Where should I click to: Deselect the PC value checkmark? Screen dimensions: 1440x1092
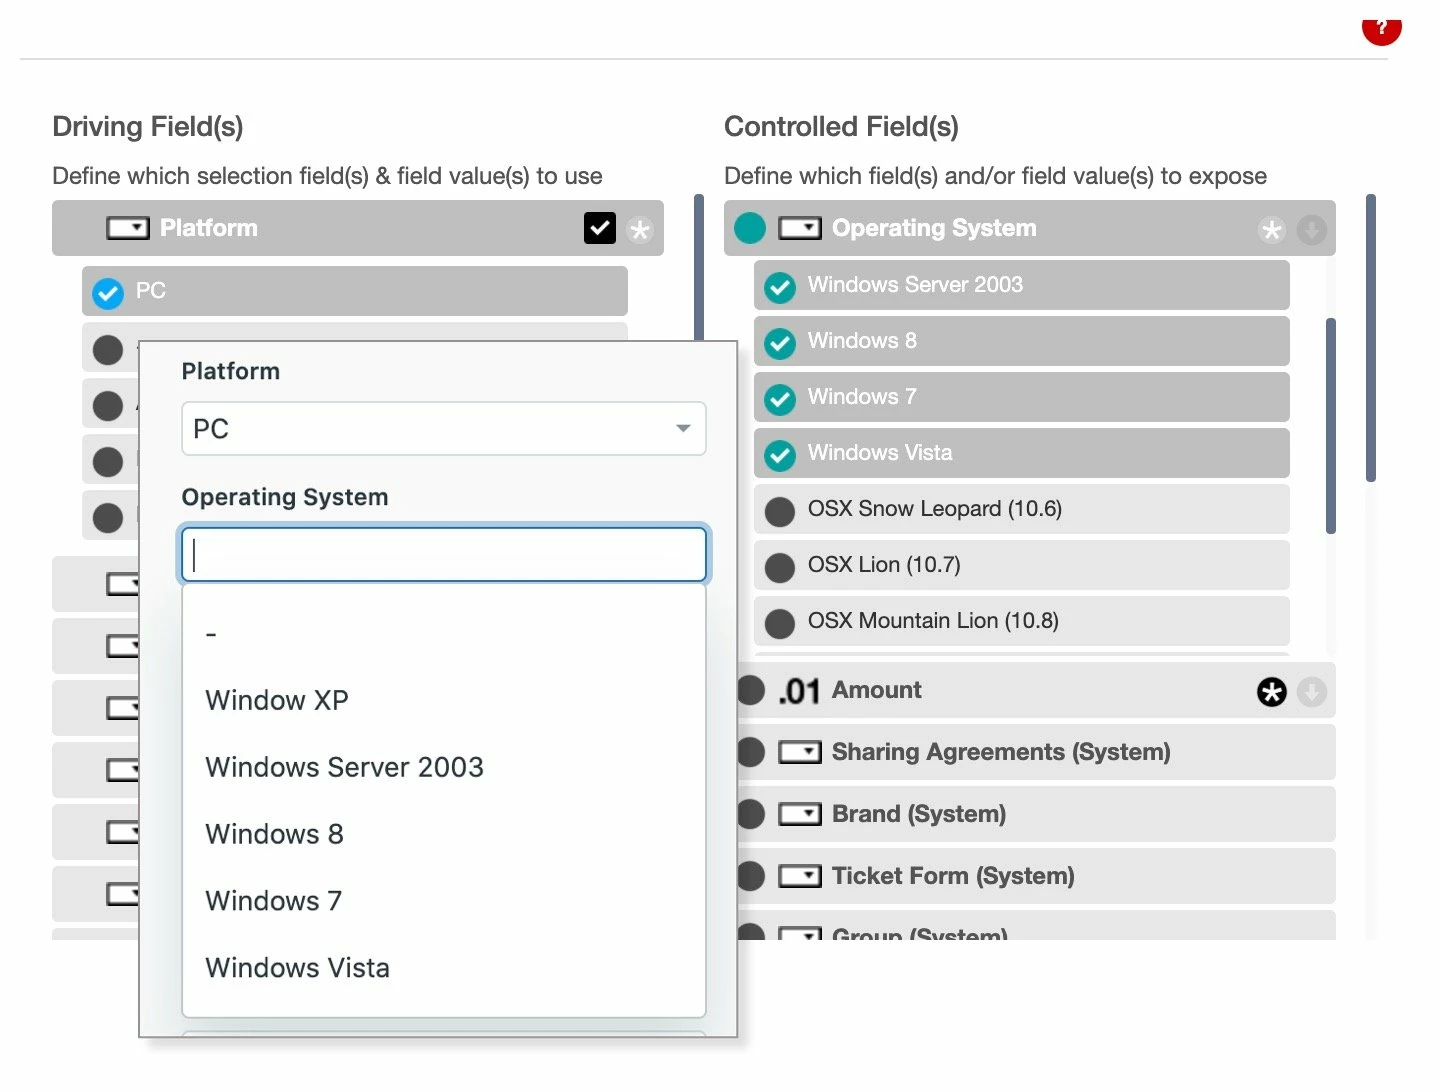pyautogui.click(x=108, y=293)
